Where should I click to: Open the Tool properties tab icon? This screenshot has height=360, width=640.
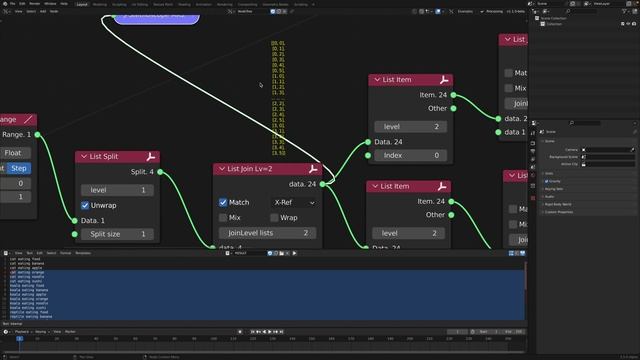(x=533, y=133)
